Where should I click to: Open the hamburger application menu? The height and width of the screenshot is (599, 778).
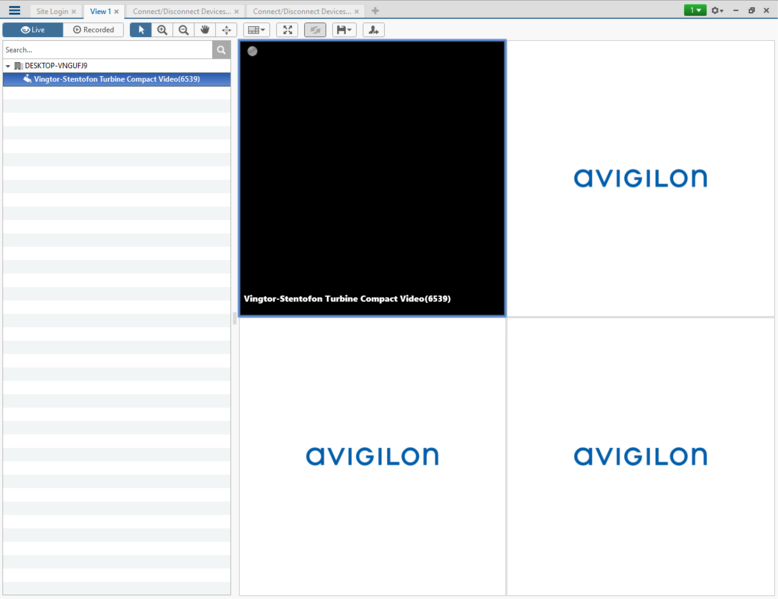coord(14,10)
